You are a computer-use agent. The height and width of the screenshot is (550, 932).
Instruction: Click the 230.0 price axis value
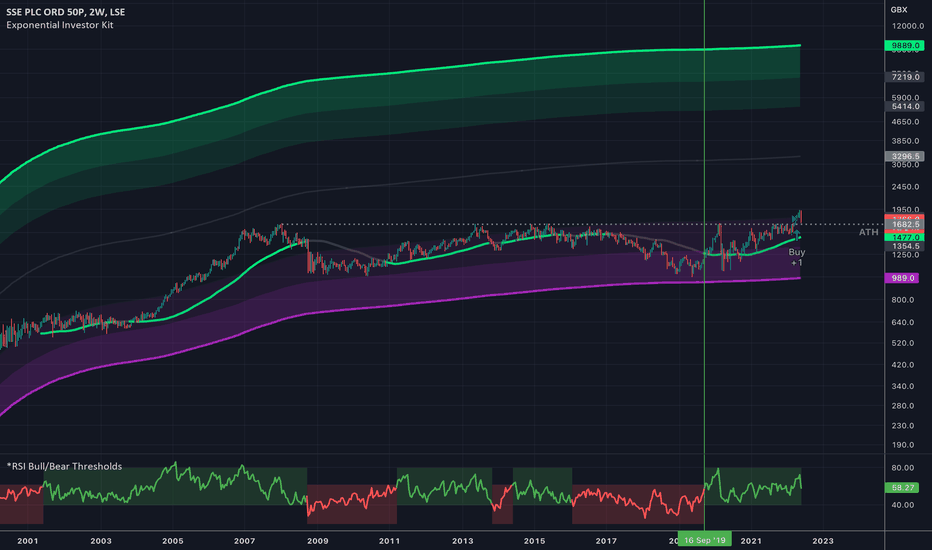click(902, 426)
